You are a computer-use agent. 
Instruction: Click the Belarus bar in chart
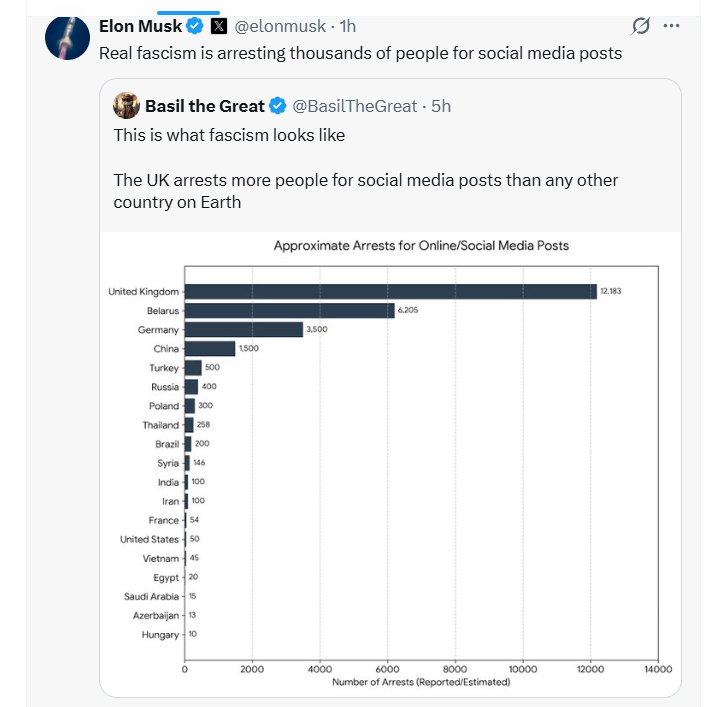click(x=289, y=311)
